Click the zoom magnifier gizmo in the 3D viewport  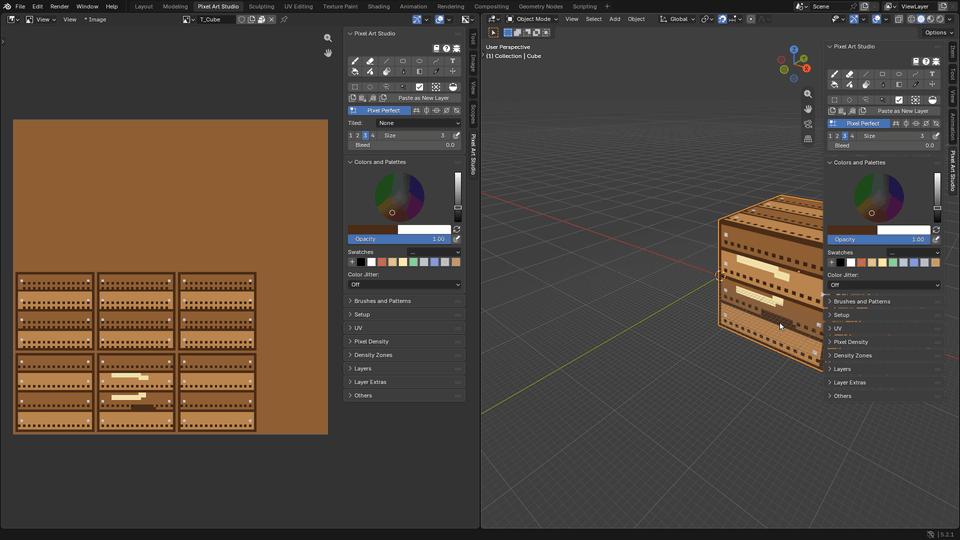808,94
